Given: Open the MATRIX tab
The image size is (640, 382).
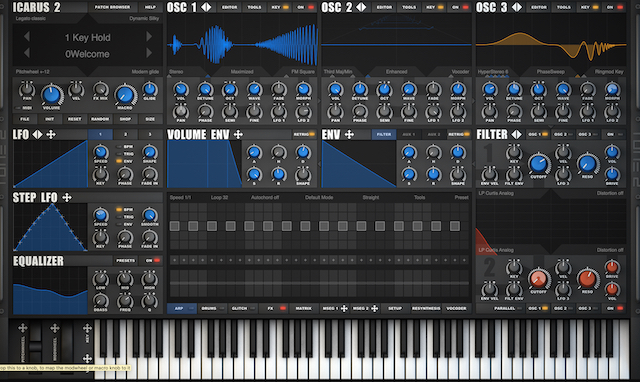Looking at the screenshot, I should 303,308.
